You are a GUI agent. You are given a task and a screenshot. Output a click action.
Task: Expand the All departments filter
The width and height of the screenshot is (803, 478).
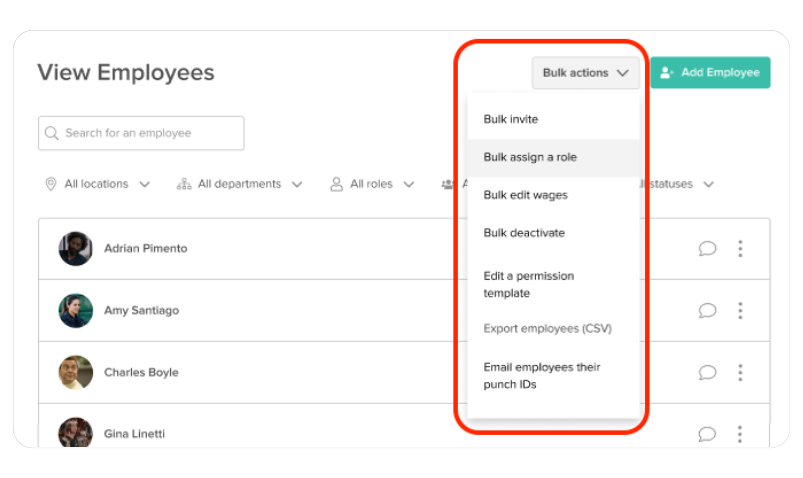click(x=240, y=184)
